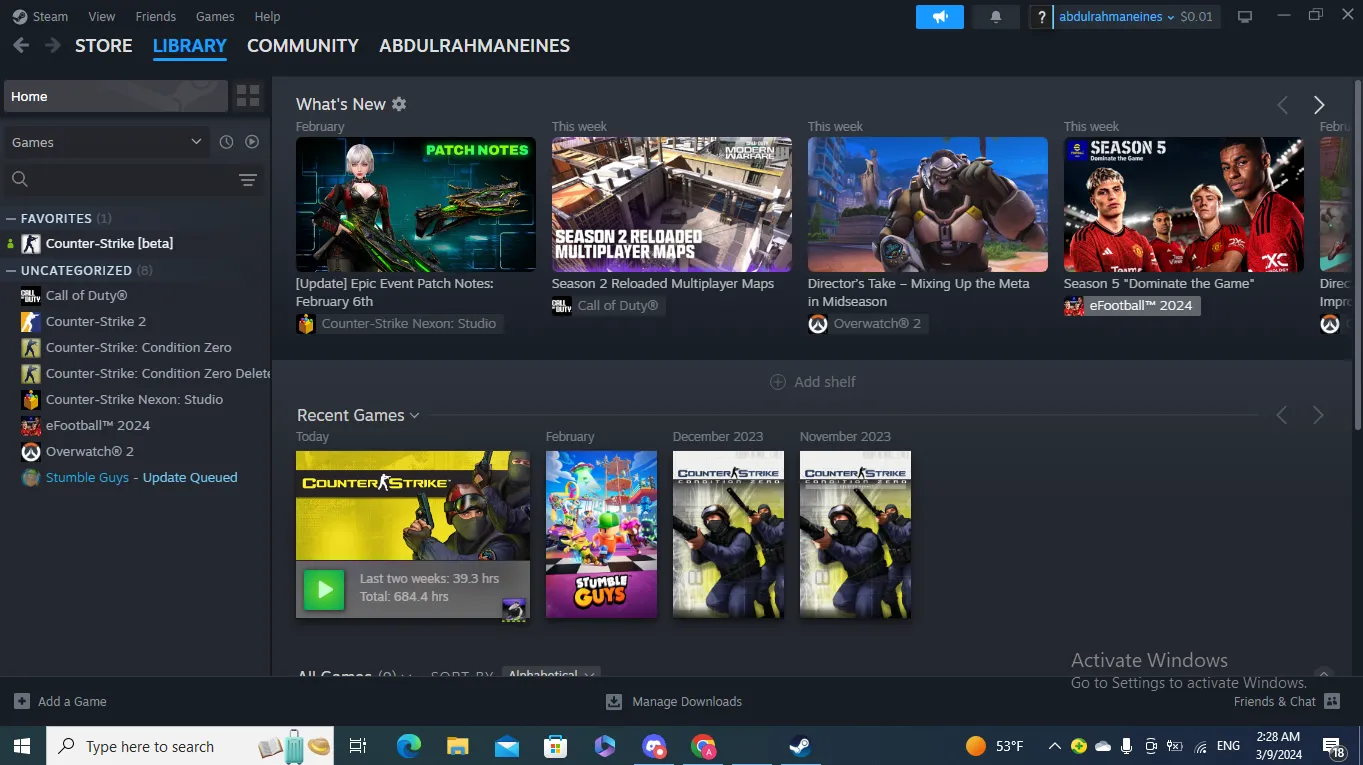Open advanced filter options icon
The image size is (1363, 765).
click(x=248, y=180)
